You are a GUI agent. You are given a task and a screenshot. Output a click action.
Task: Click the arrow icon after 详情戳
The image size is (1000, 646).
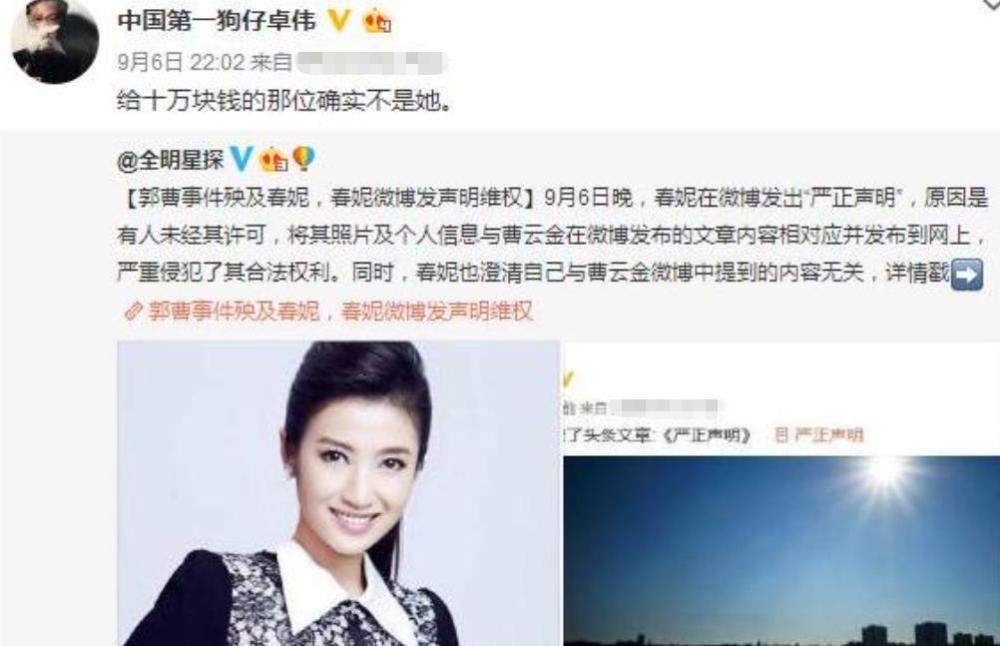tap(966, 275)
